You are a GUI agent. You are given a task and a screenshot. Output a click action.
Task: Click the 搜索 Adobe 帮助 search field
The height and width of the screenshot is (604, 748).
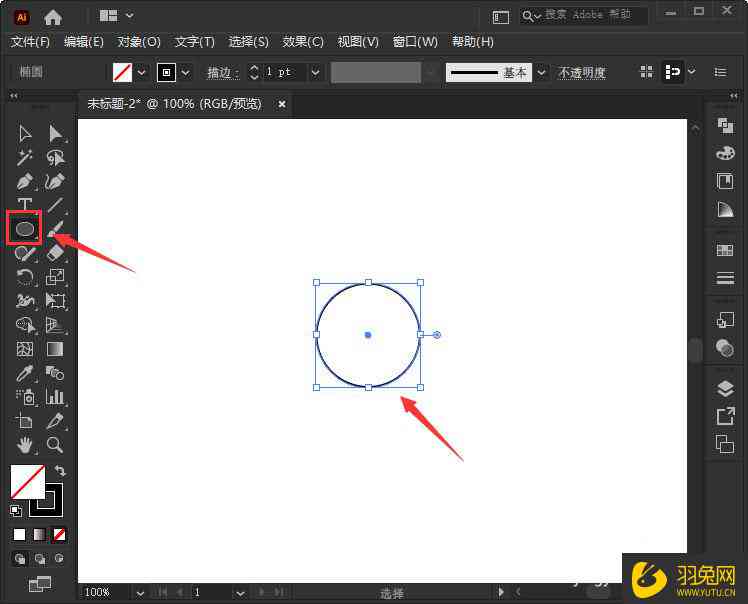[x=584, y=16]
